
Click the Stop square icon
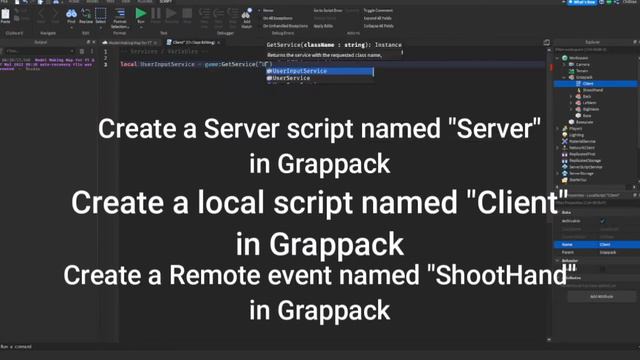pyautogui.click(x=187, y=13)
